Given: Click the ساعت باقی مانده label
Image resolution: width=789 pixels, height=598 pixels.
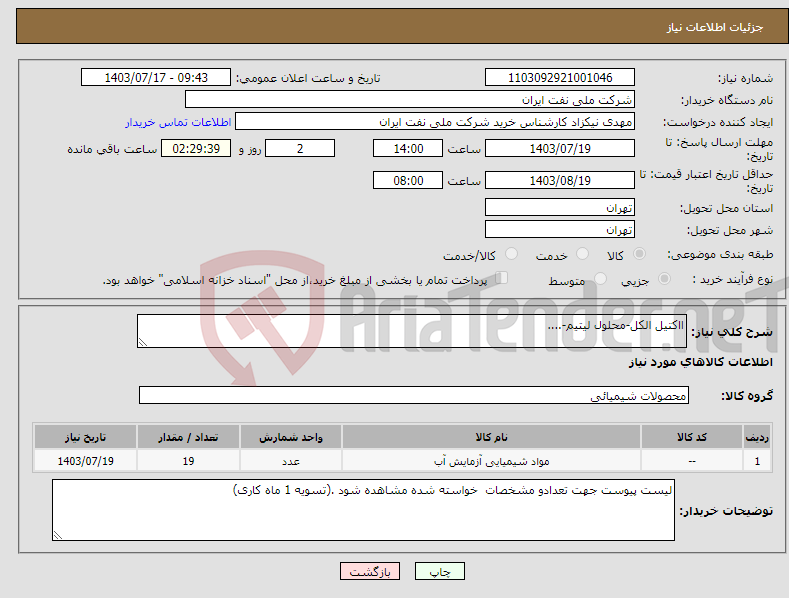Looking at the screenshot, I should pos(112,150).
